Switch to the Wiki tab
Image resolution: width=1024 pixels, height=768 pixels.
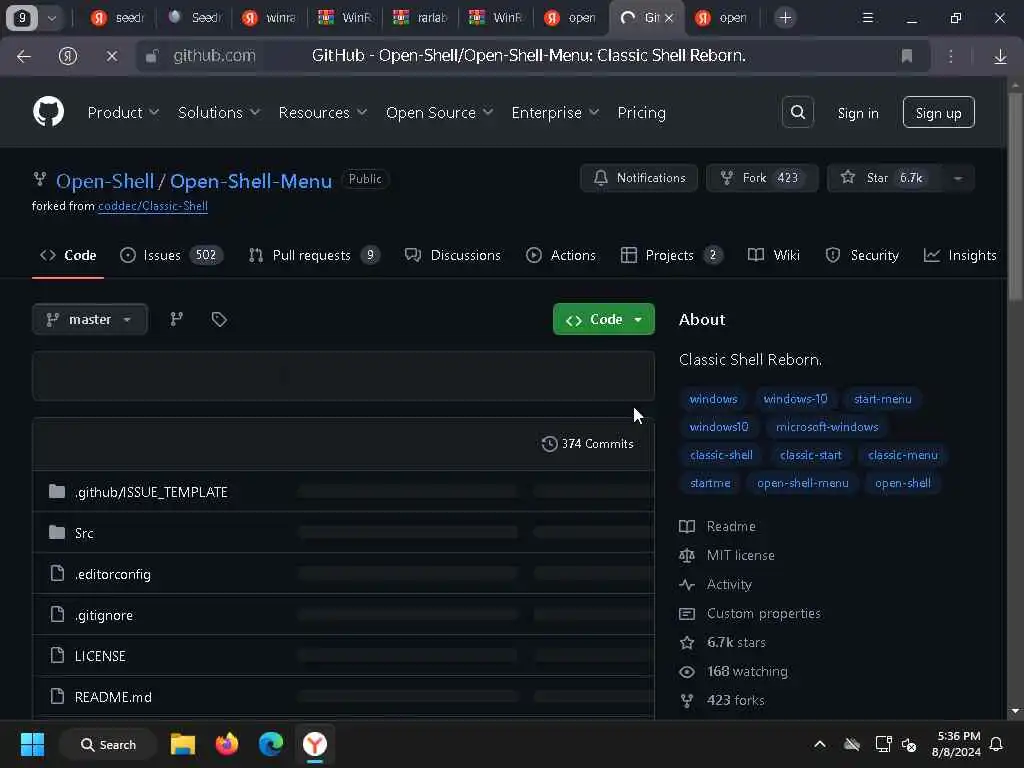[773, 255]
